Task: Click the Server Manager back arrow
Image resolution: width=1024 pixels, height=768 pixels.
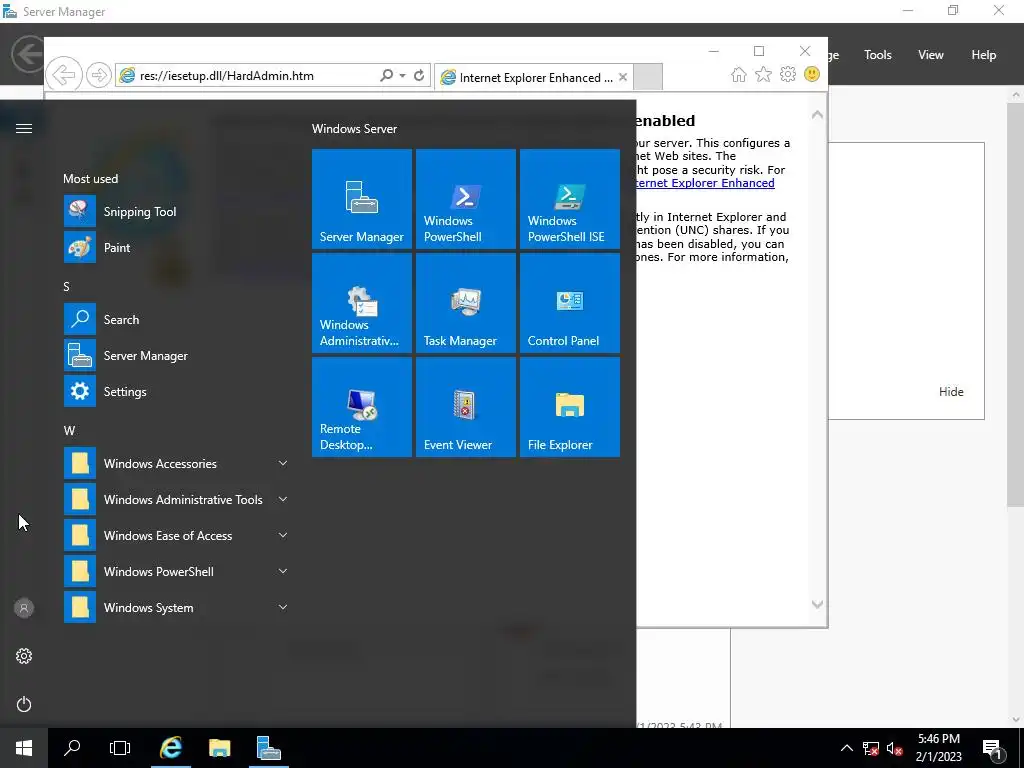Action: (27, 54)
